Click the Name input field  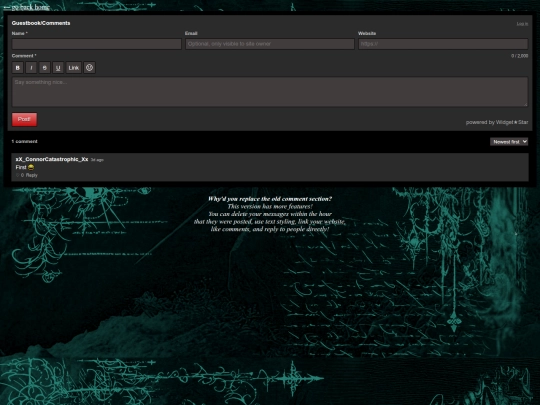pyautogui.click(x=96, y=44)
